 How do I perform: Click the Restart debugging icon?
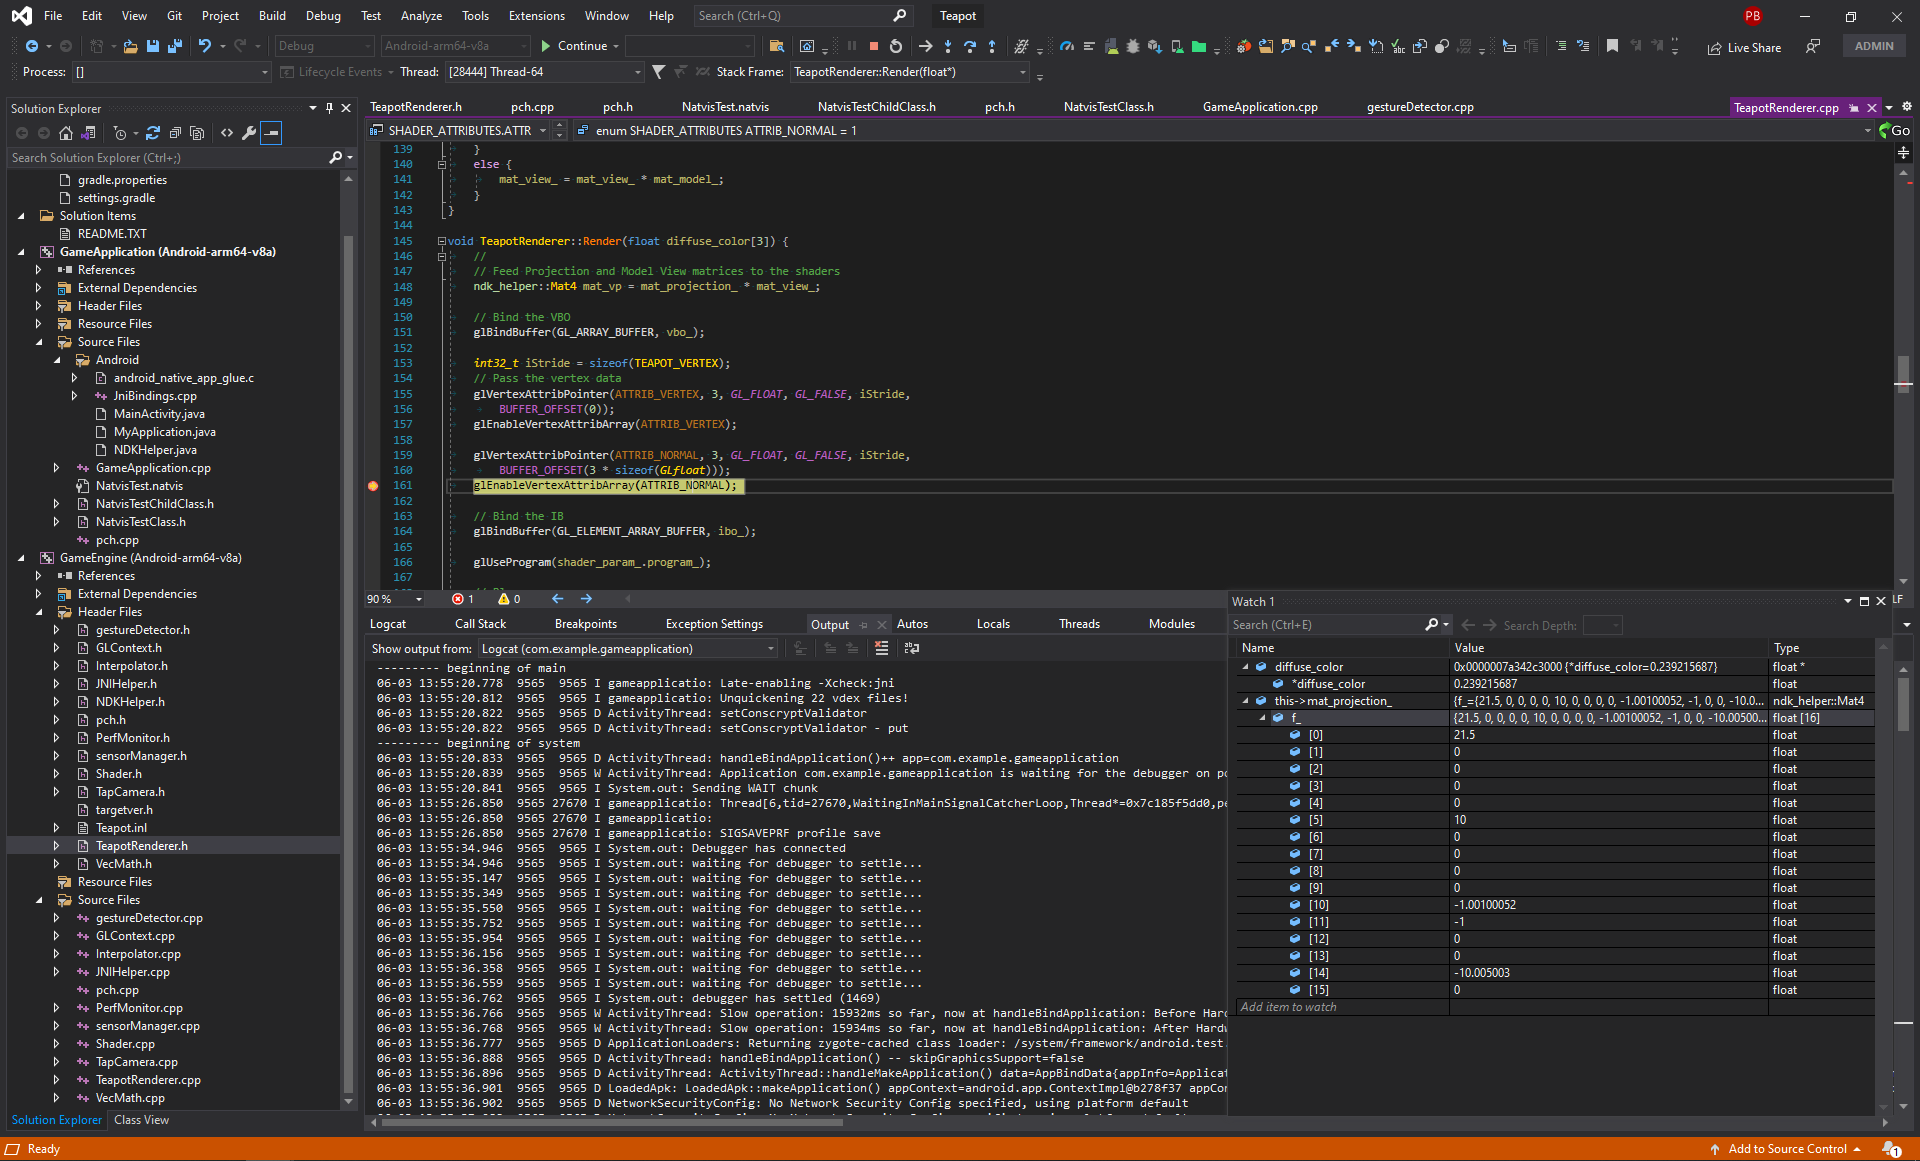click(894, 47)
